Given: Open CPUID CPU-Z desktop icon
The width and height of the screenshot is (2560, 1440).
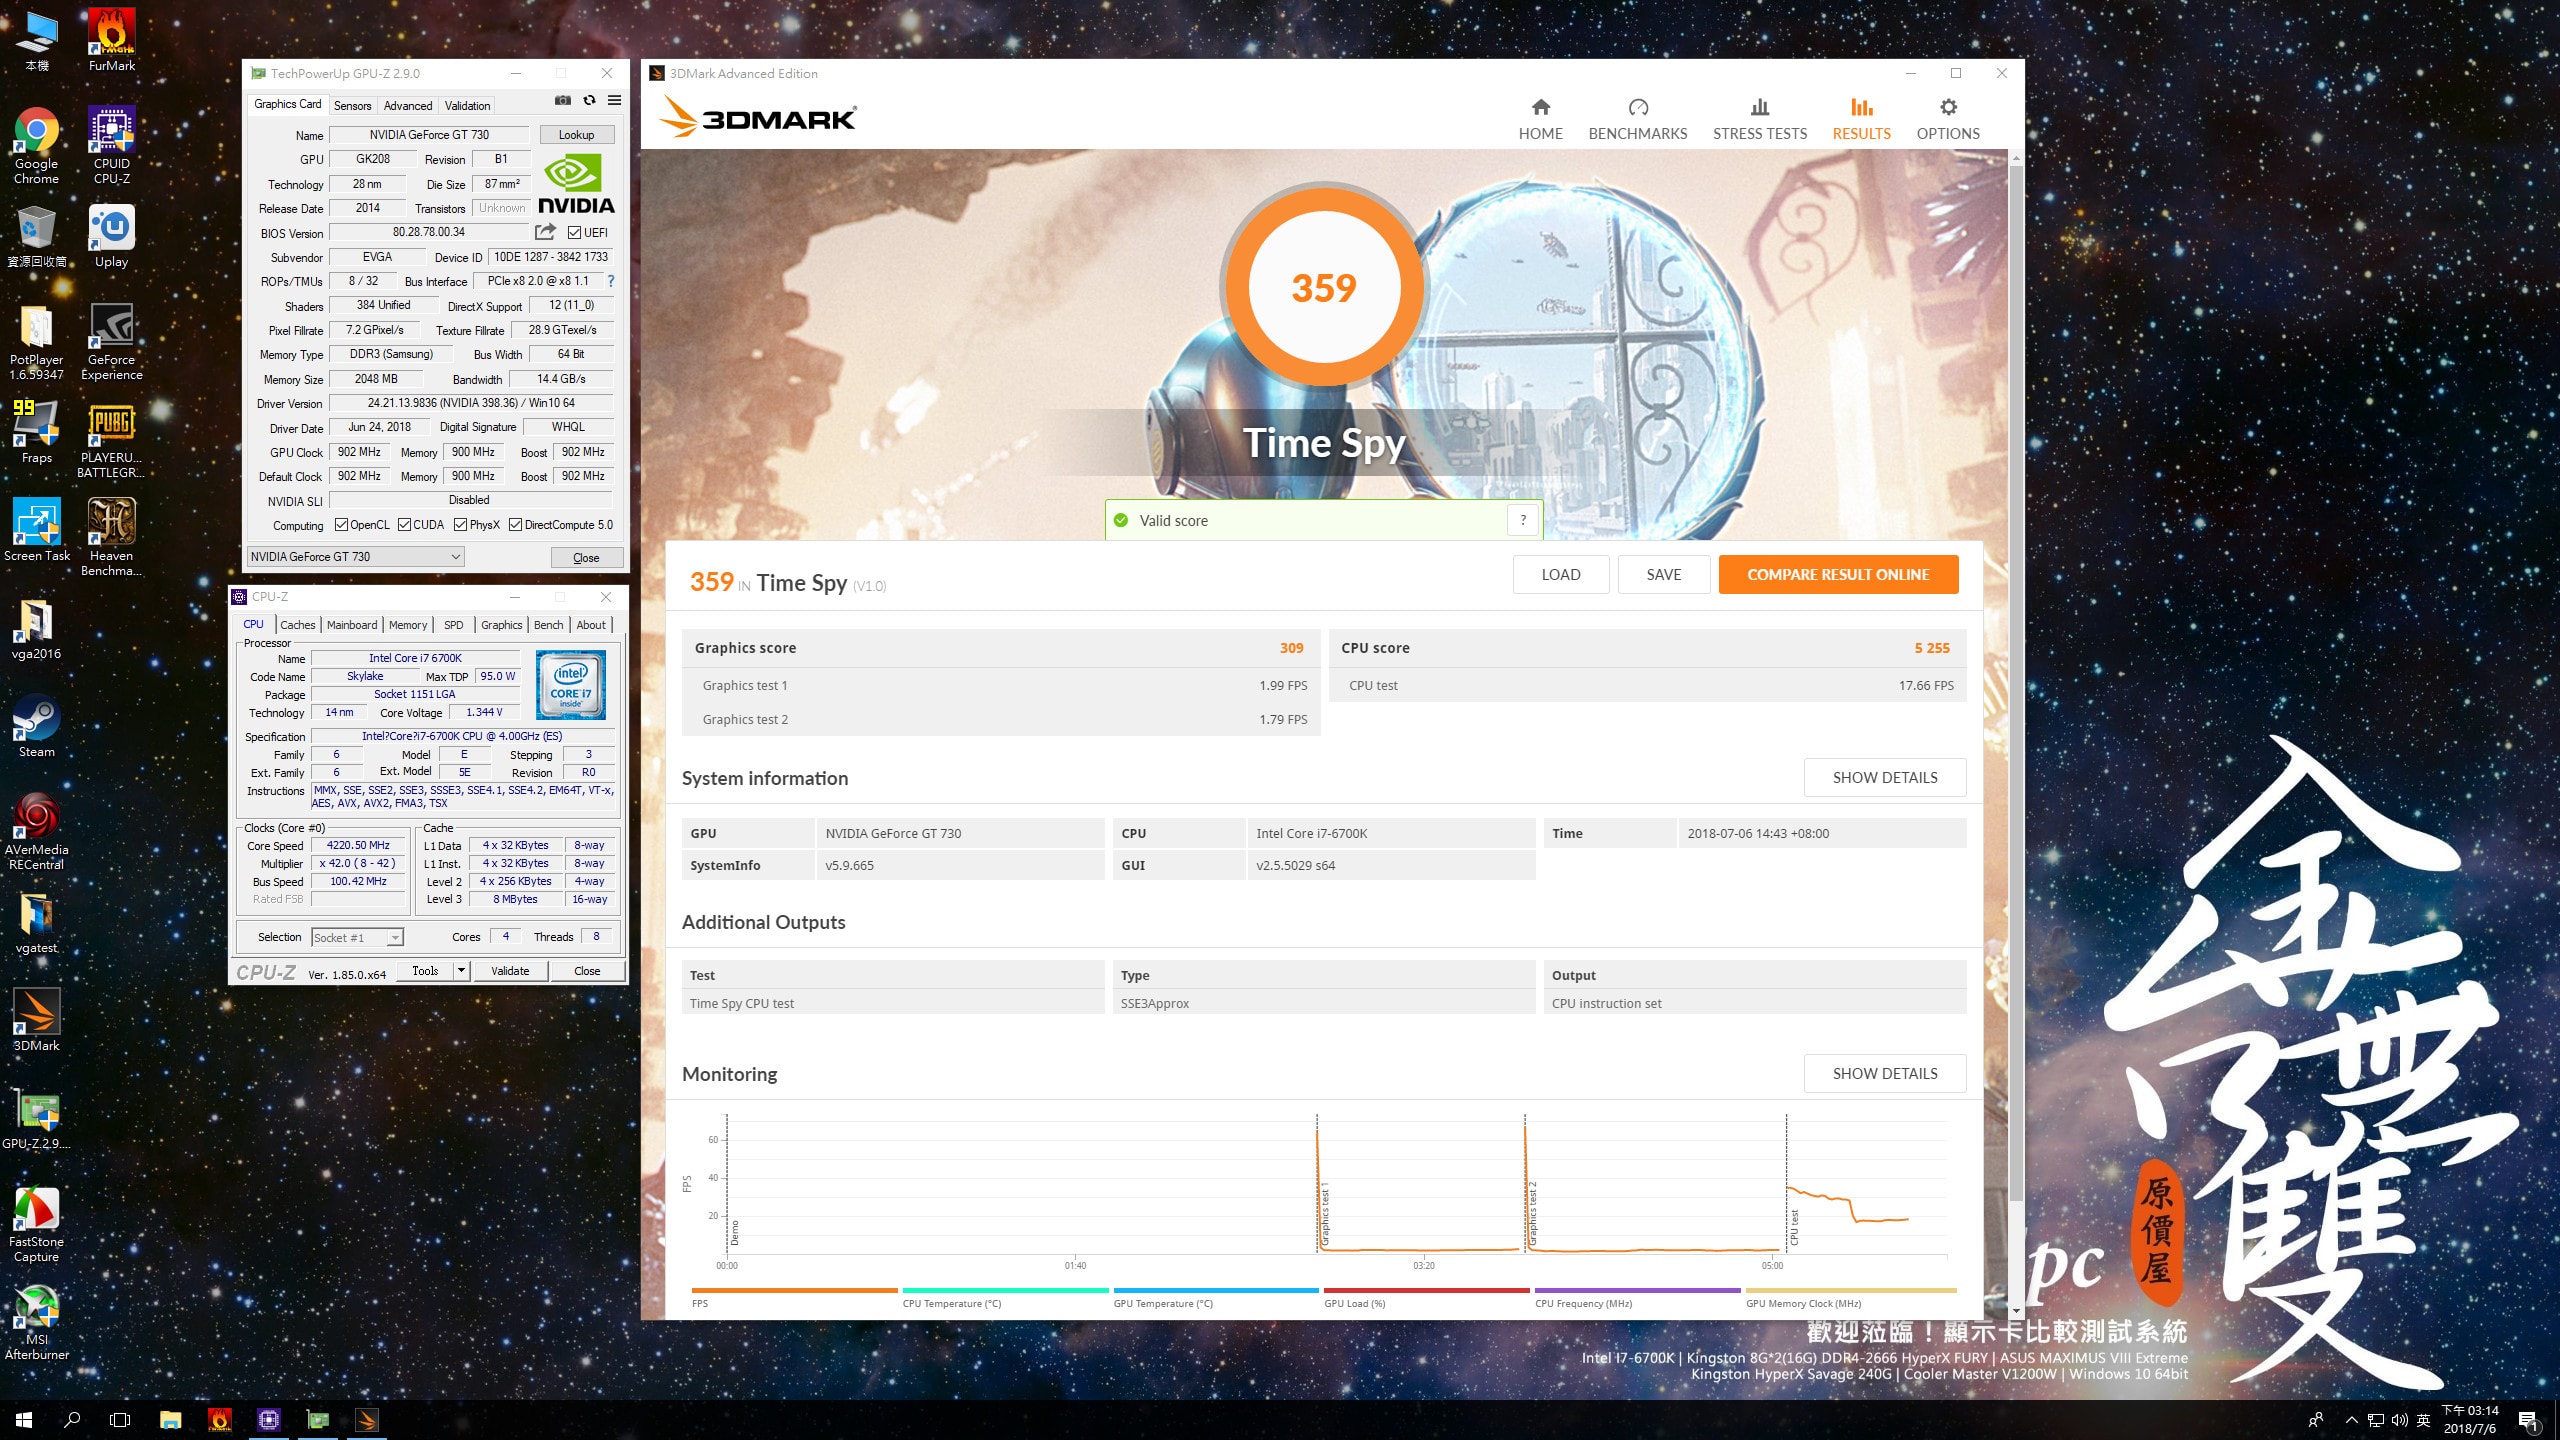Looking at the screenshot, I should tap(112, 146).
